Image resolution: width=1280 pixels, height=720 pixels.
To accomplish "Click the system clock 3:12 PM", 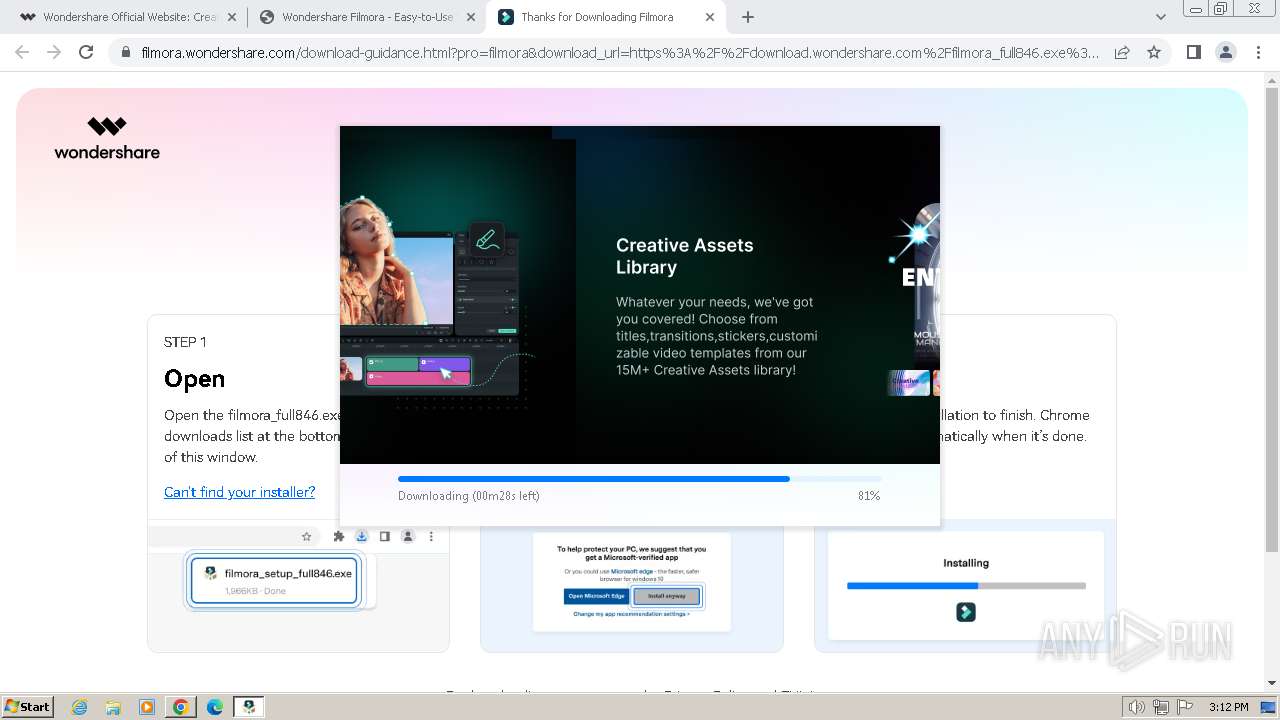I will click(x=1228, y=707).
